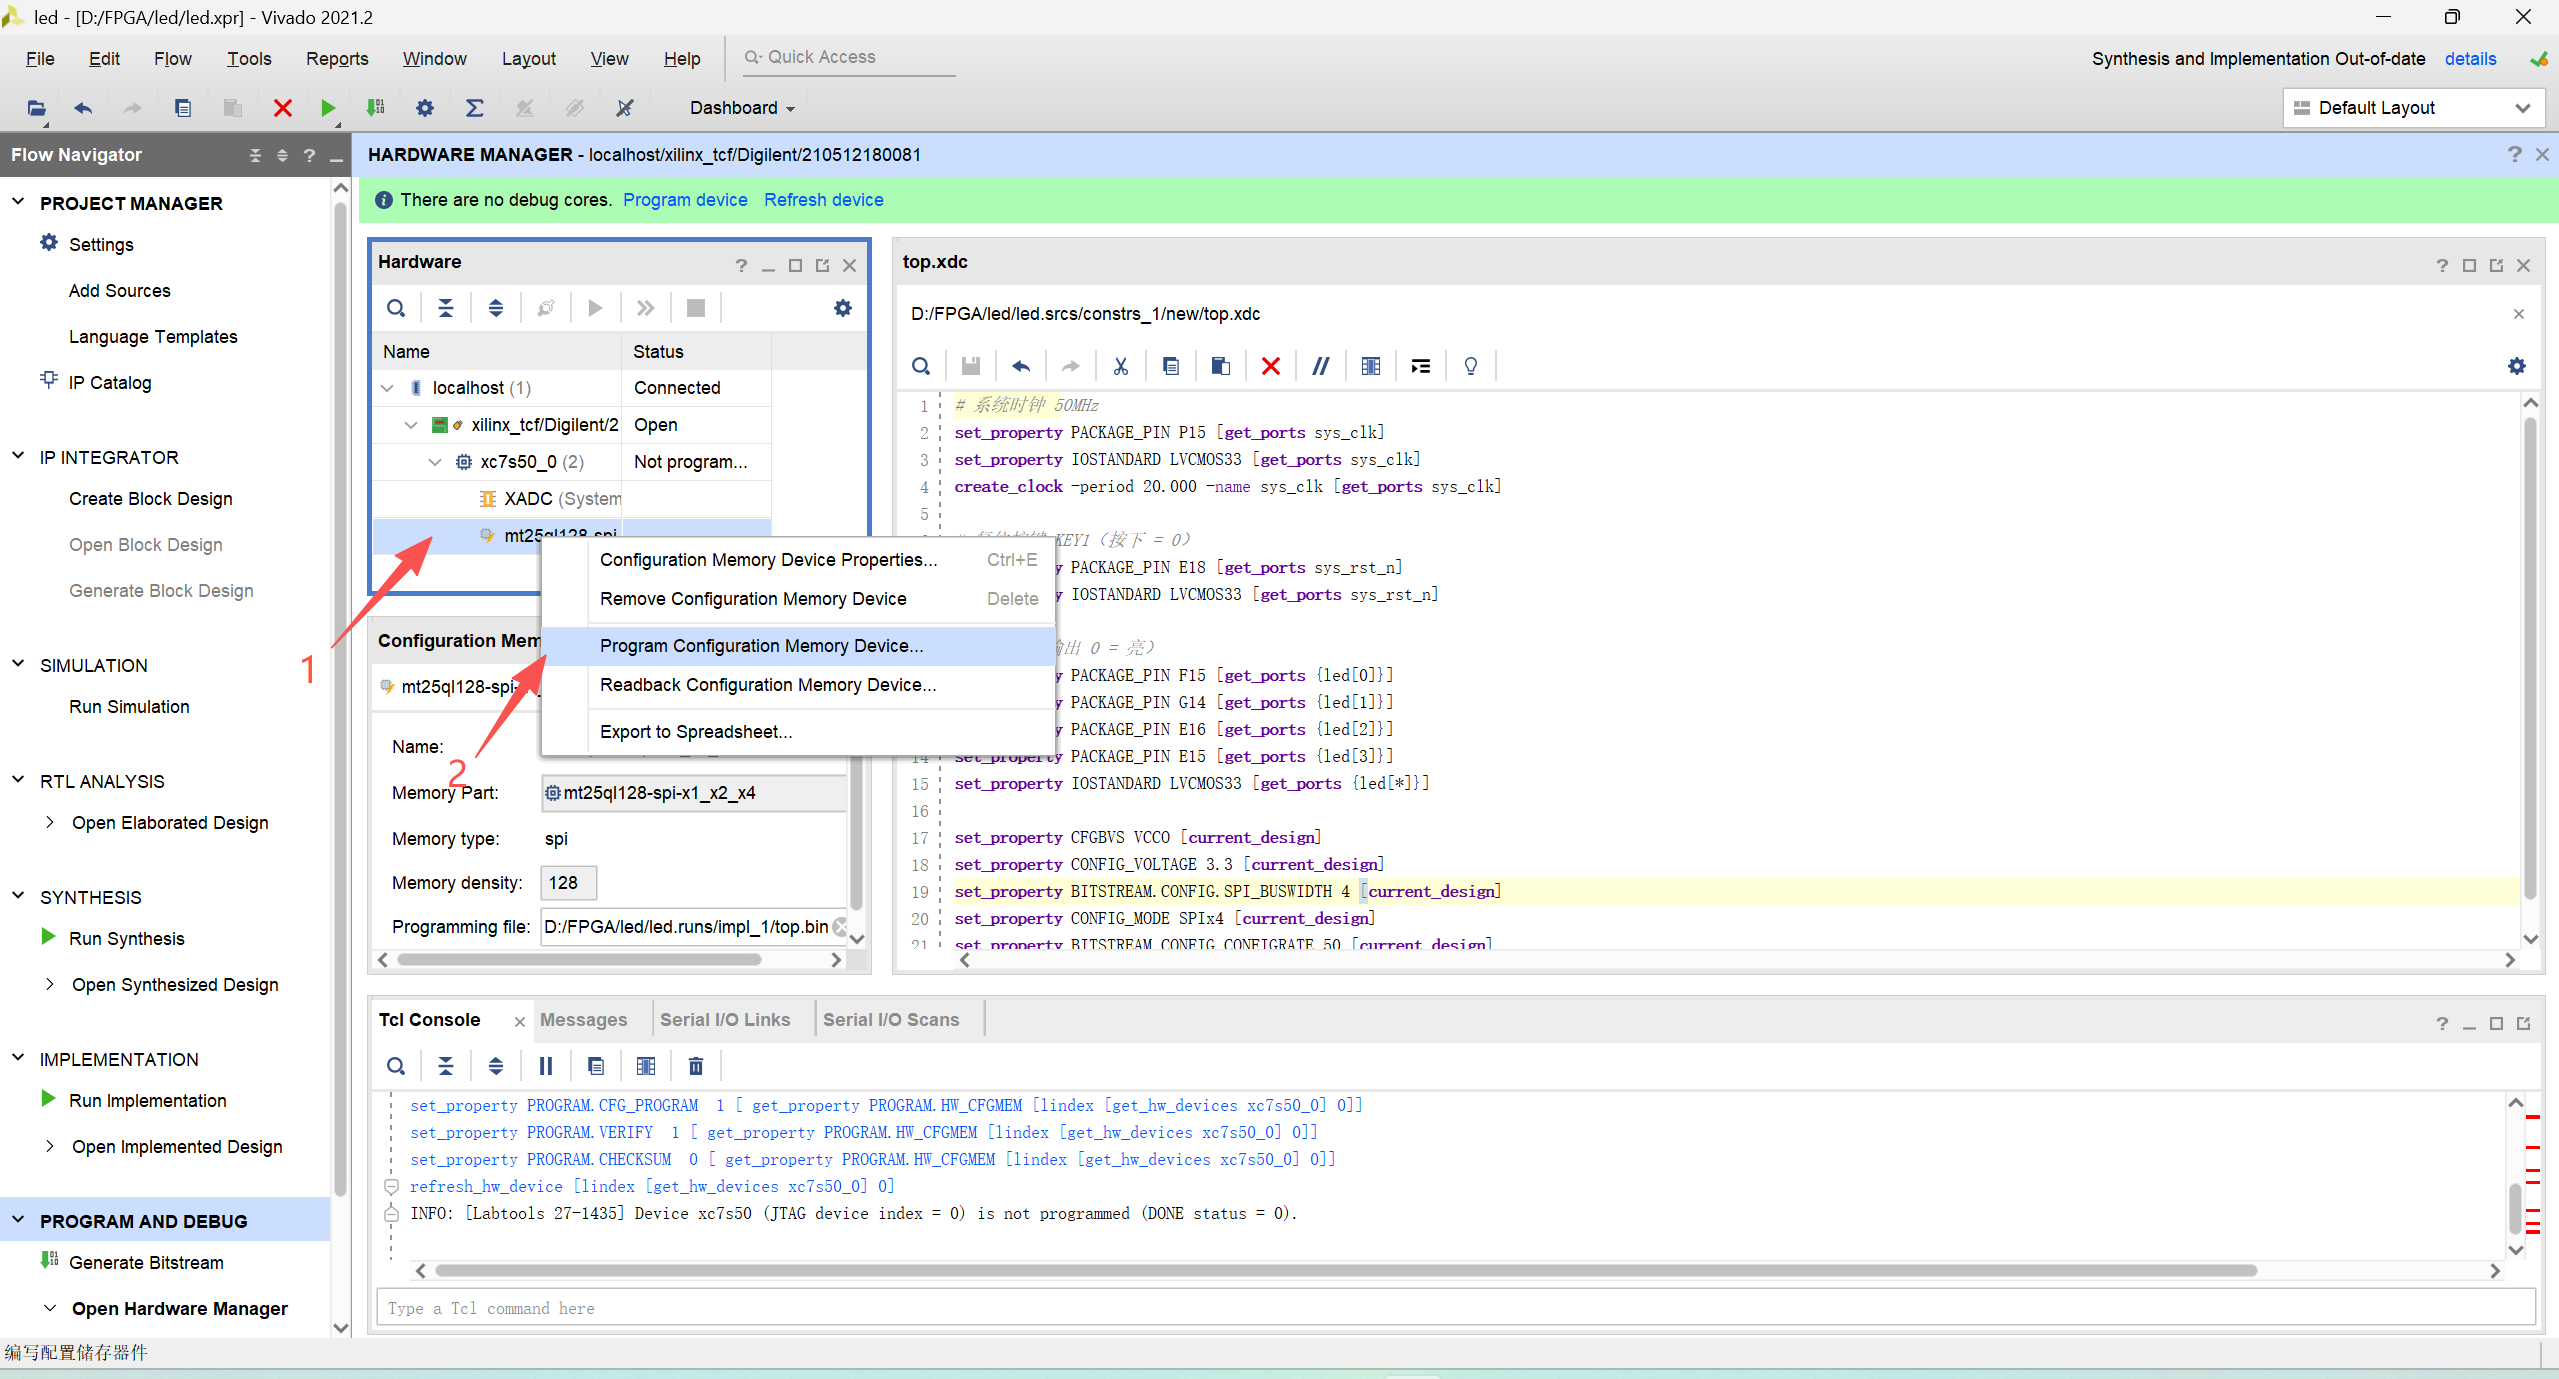Select Program Configuration Memory Device menu item

tap(761, 646)
